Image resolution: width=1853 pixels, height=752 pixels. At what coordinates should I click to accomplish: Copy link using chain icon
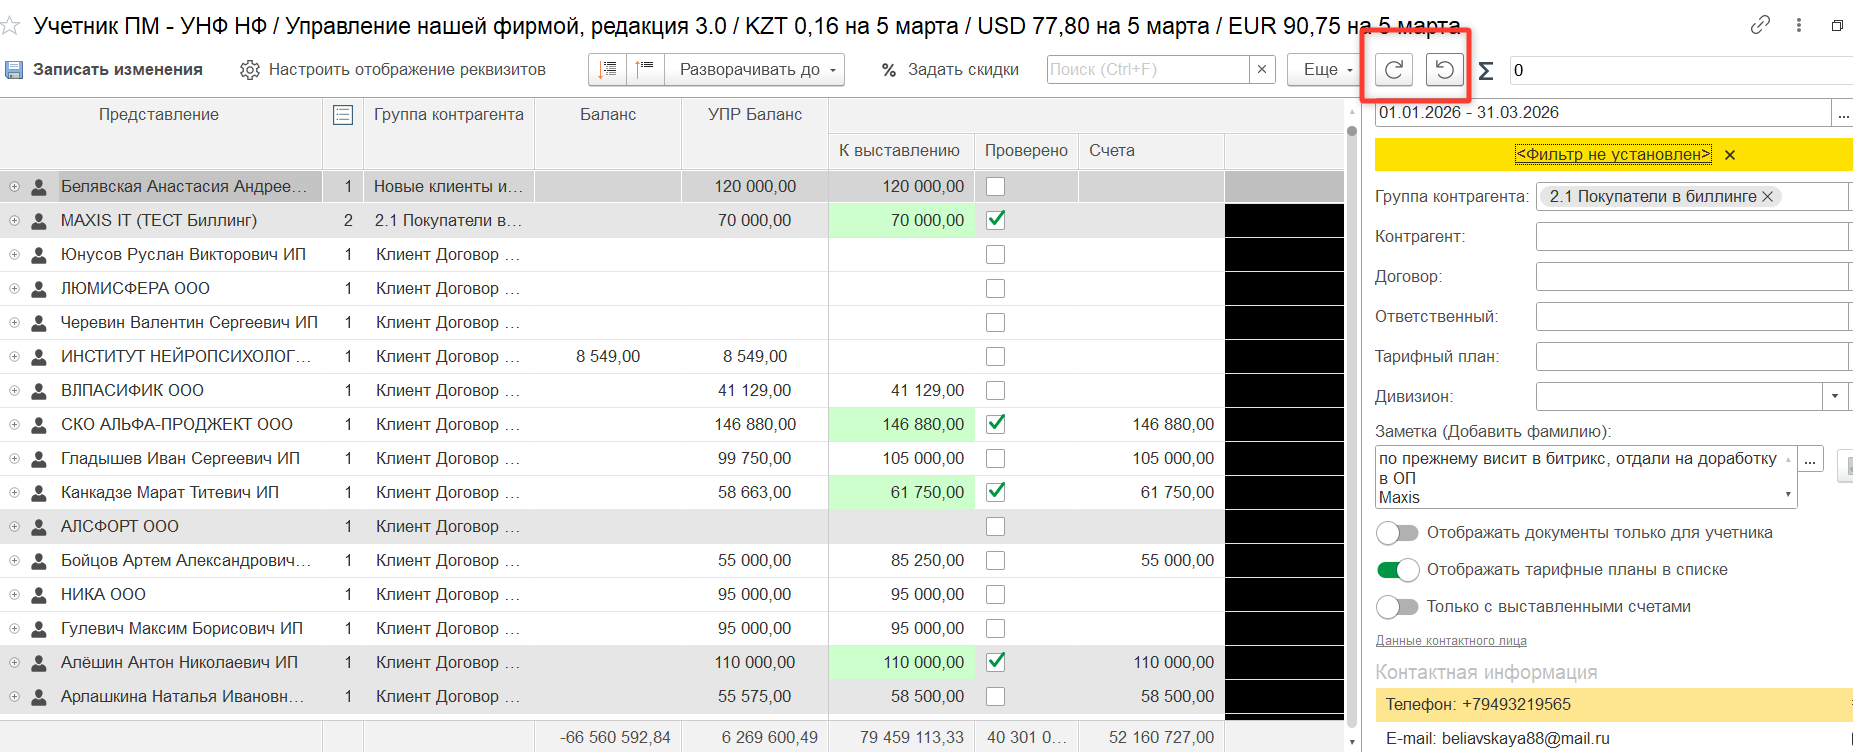[1760, 25]
